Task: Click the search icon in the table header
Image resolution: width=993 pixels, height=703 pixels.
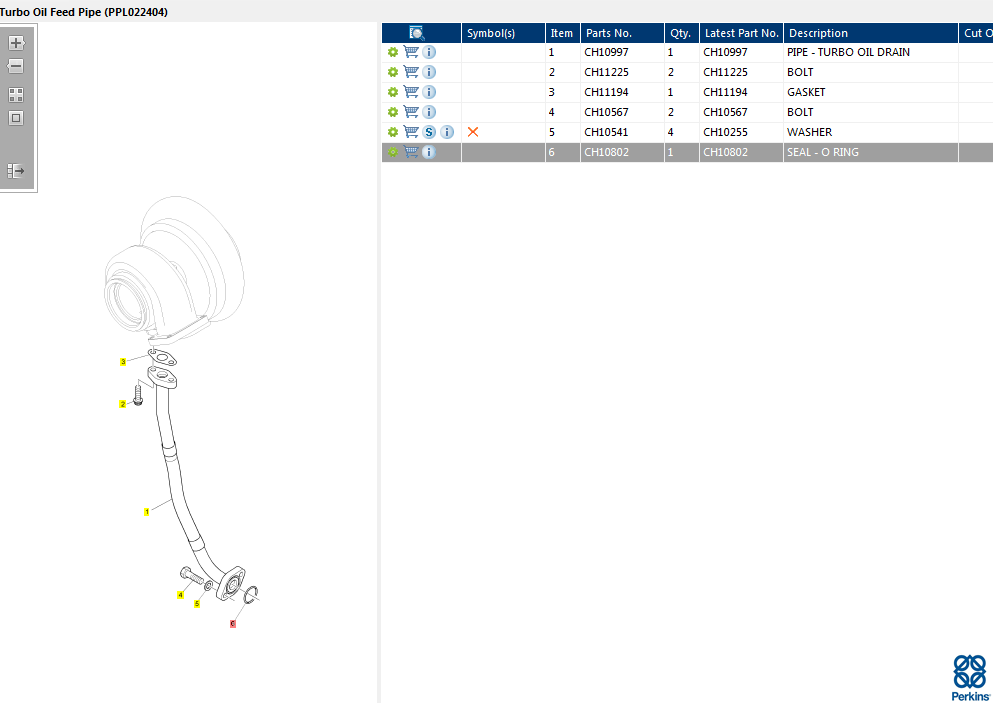Action: [417, 33]
